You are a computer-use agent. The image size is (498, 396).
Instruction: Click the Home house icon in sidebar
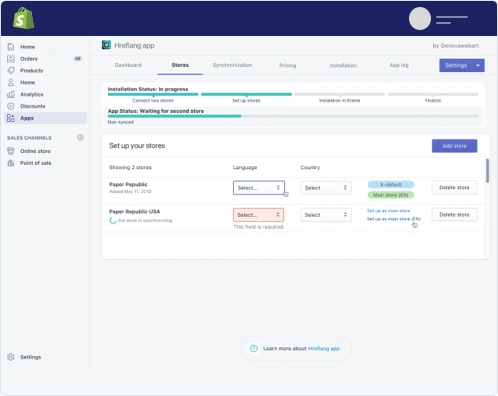click(11, 47)
